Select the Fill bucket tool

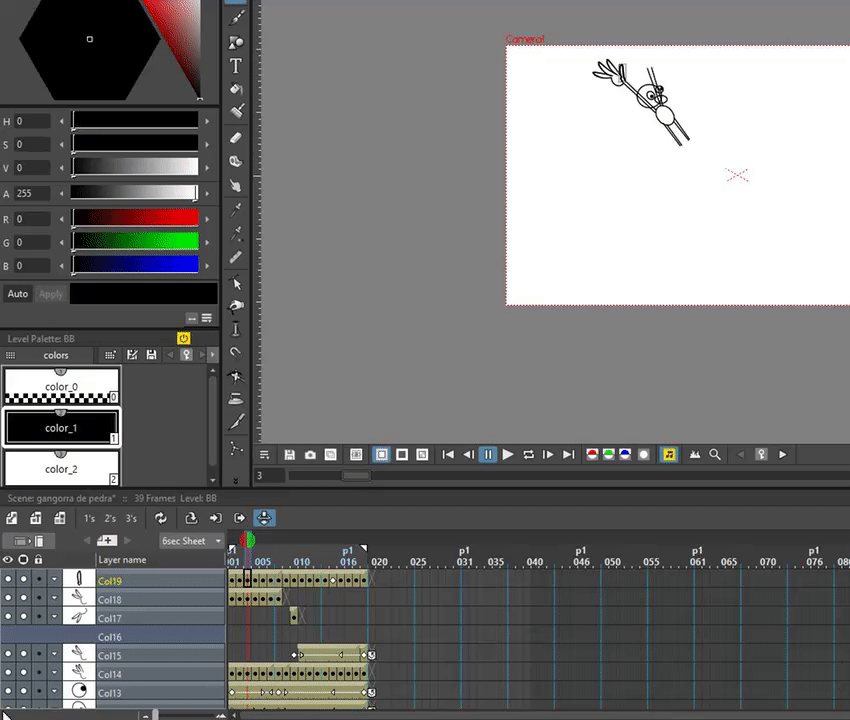[x=236, y=89]
